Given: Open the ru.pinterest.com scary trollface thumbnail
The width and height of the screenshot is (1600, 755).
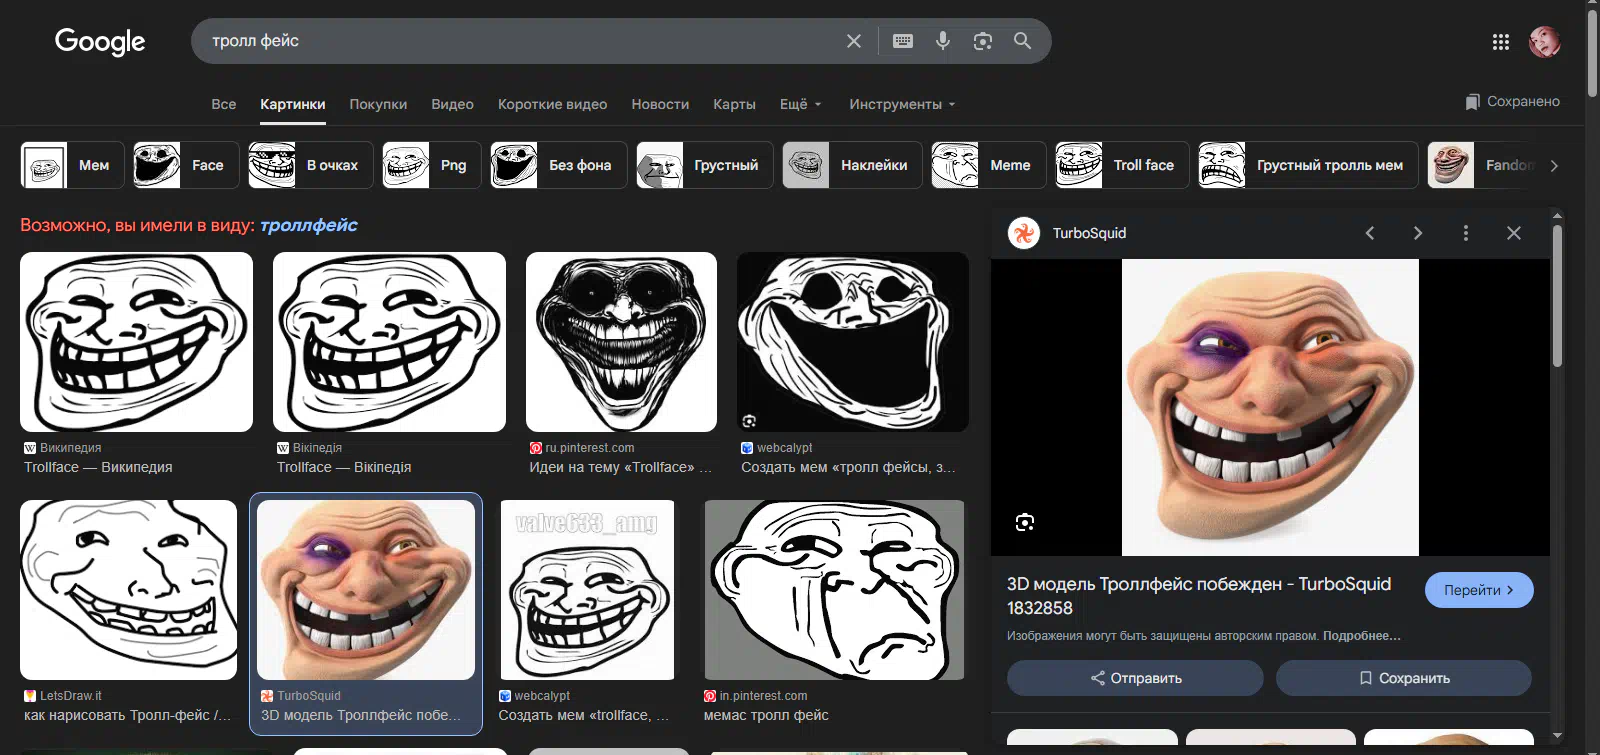Looking at the screenshot, I should coord(621,342).
